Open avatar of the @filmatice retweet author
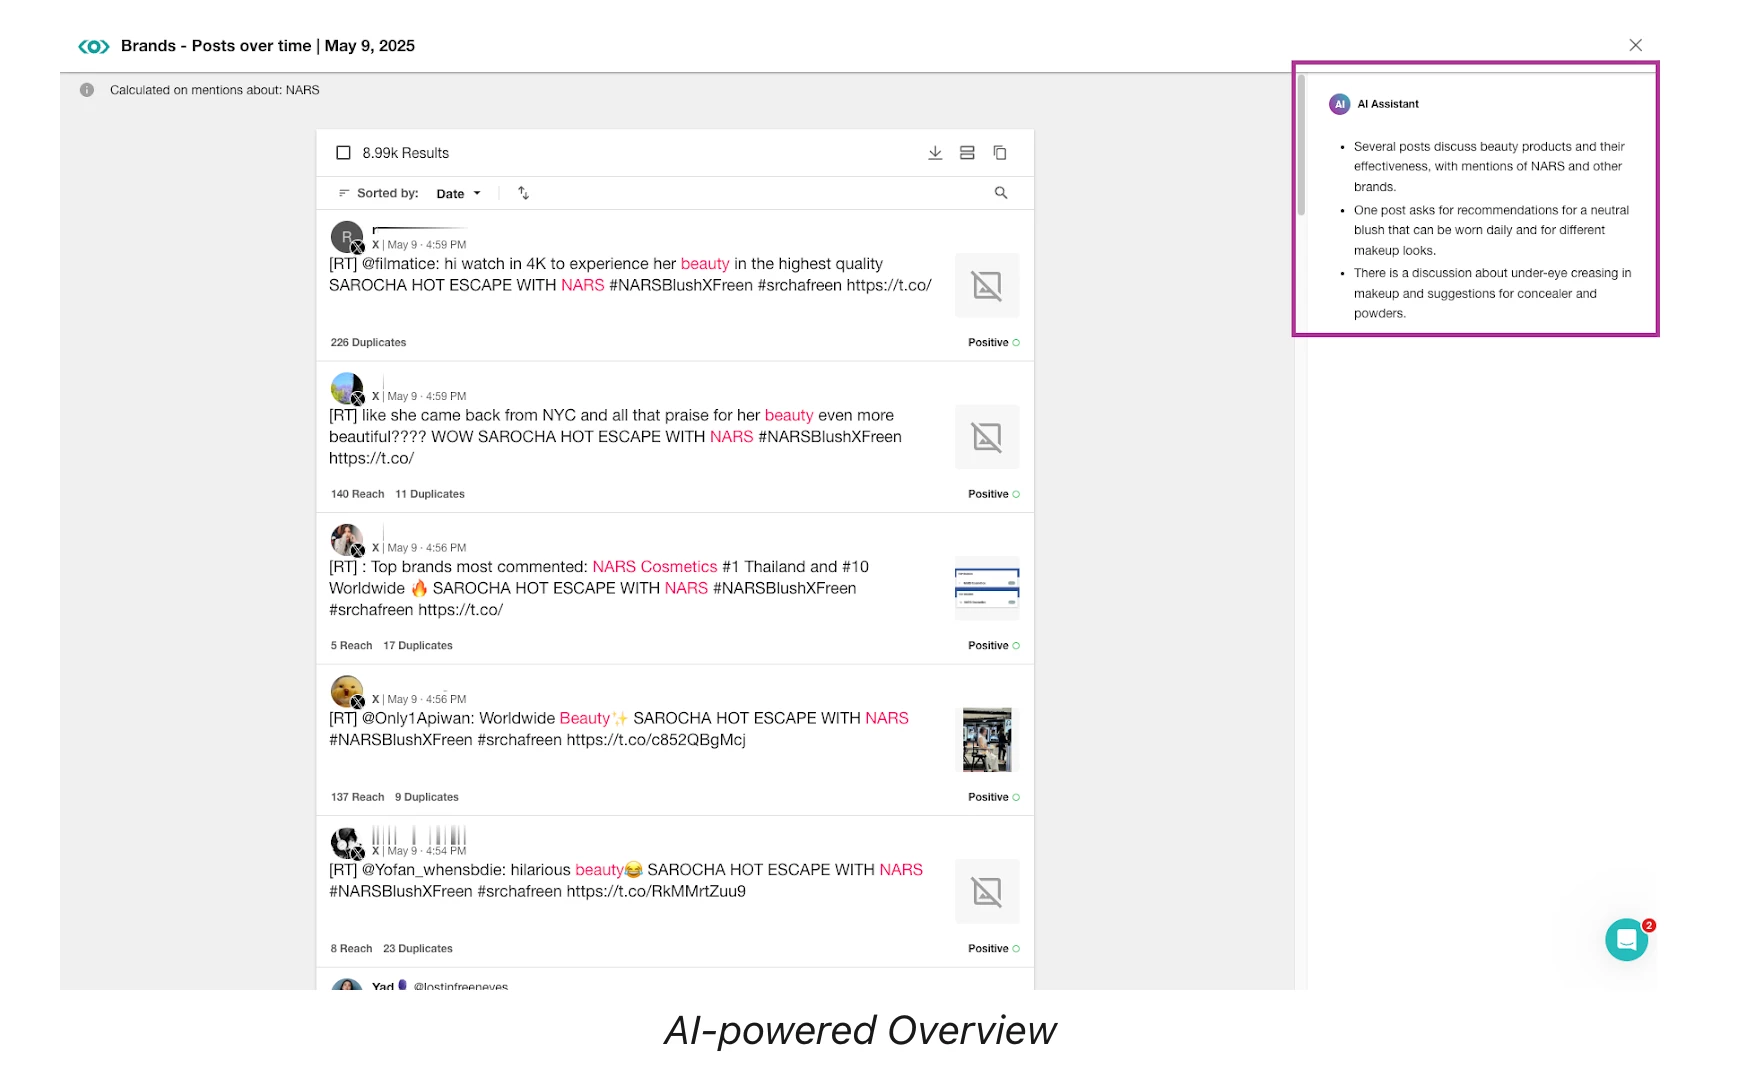The height and width of the screenshot is (1076, 1752). [347, 237]
